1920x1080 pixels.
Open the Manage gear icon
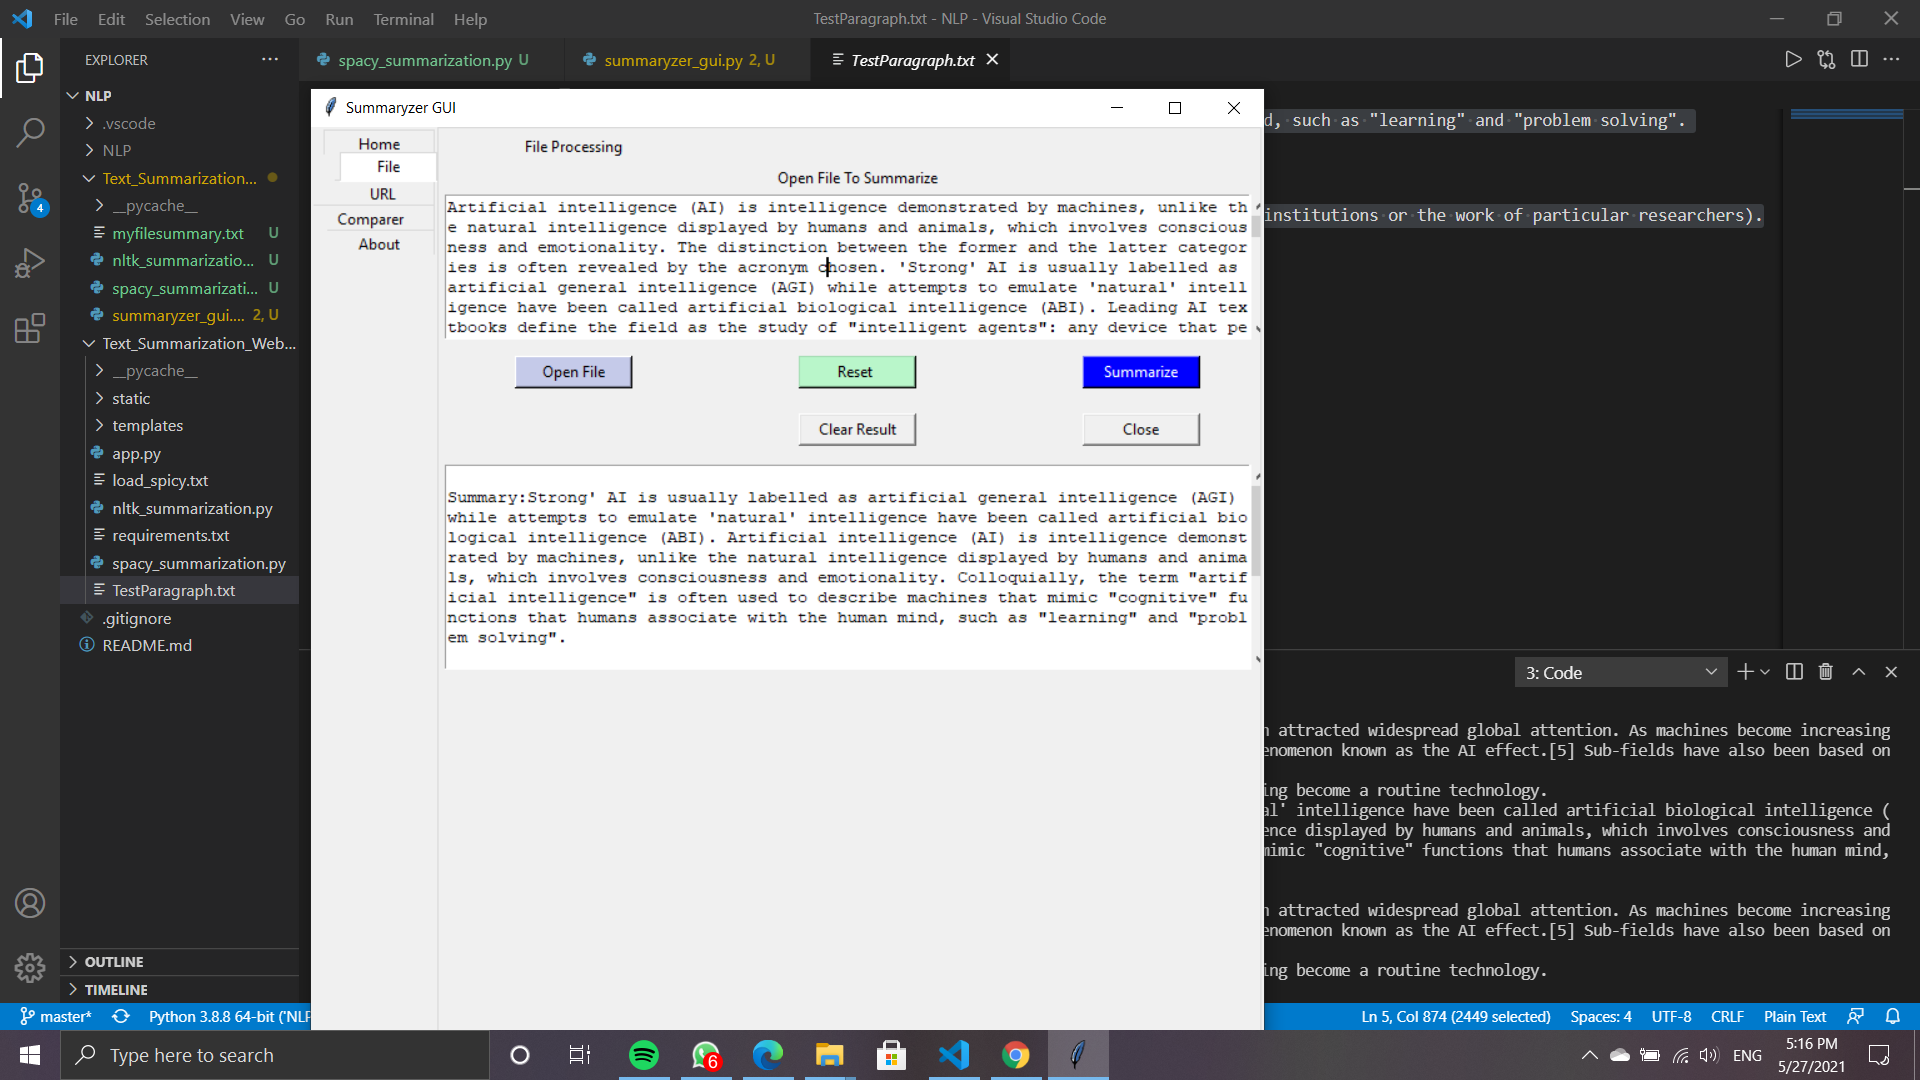point(30,967)
